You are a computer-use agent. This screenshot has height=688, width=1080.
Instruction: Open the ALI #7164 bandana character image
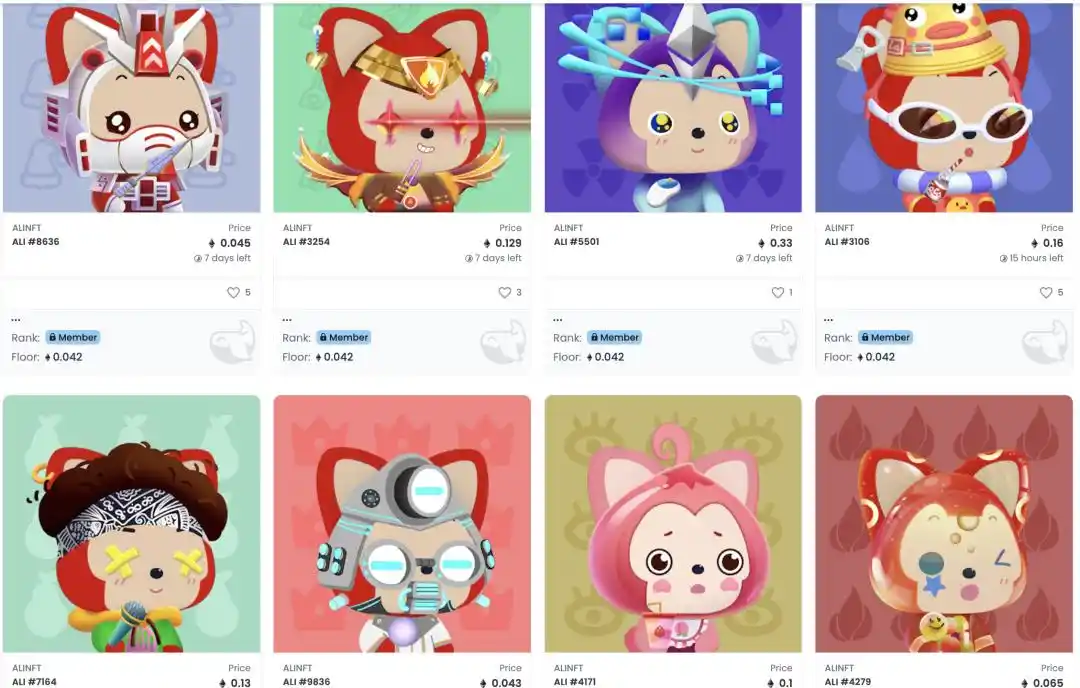click(132, 523)
